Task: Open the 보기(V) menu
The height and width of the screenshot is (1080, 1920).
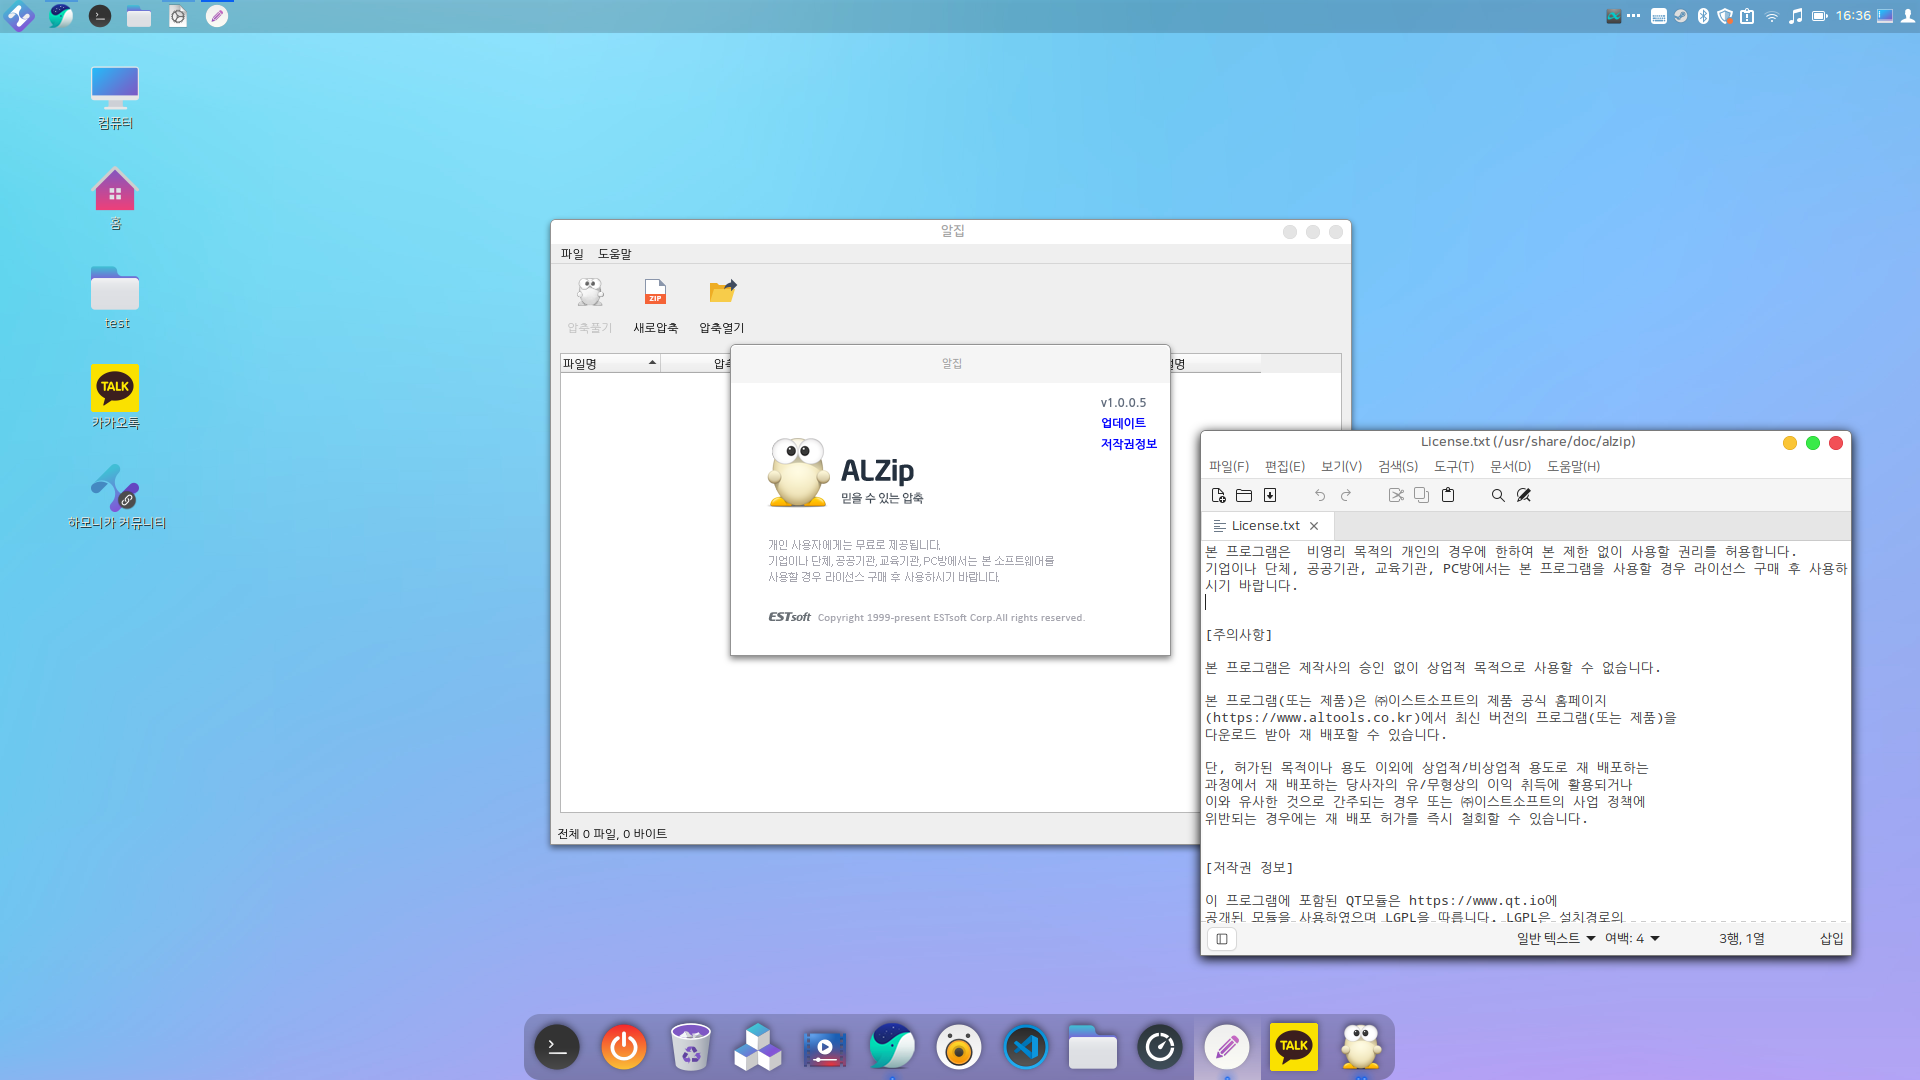Action: 1342,467
